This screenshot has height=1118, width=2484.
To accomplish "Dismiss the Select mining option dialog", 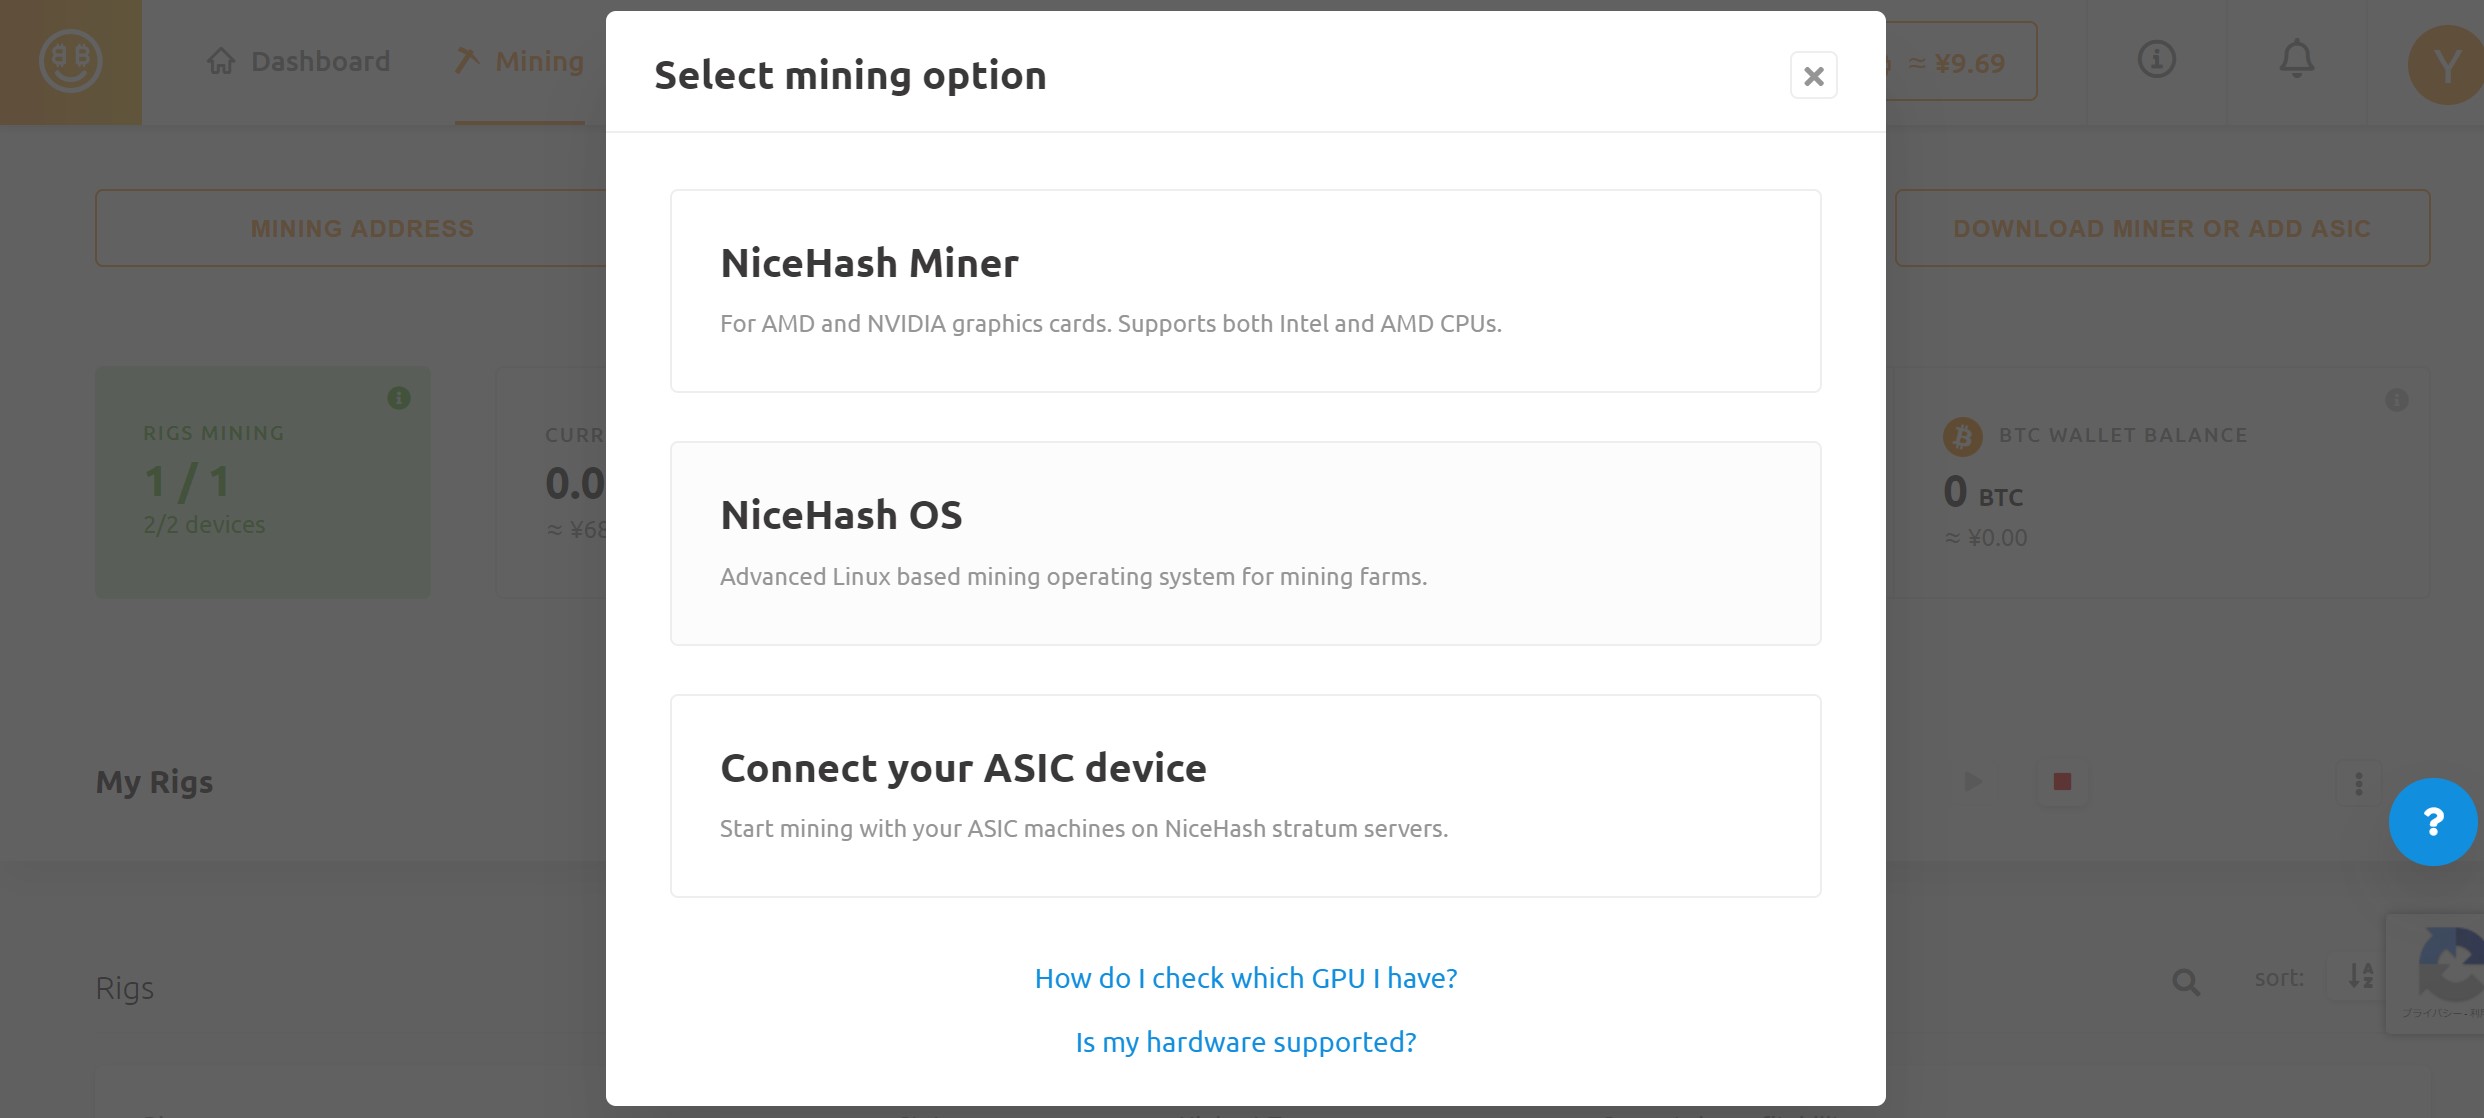I will pos(1813,75).
